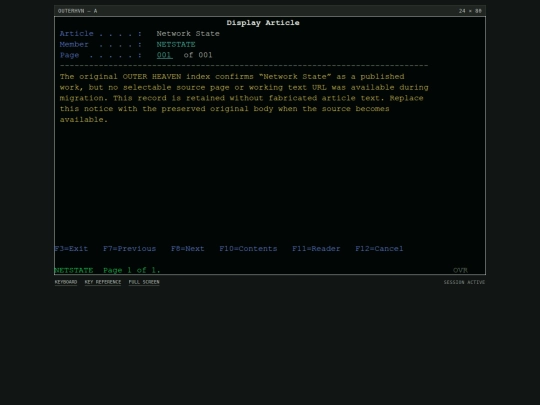This screenshot has height=405, width=540.
Task: Choose F8=Next to advance a page
Action: (x=188, y=249)
